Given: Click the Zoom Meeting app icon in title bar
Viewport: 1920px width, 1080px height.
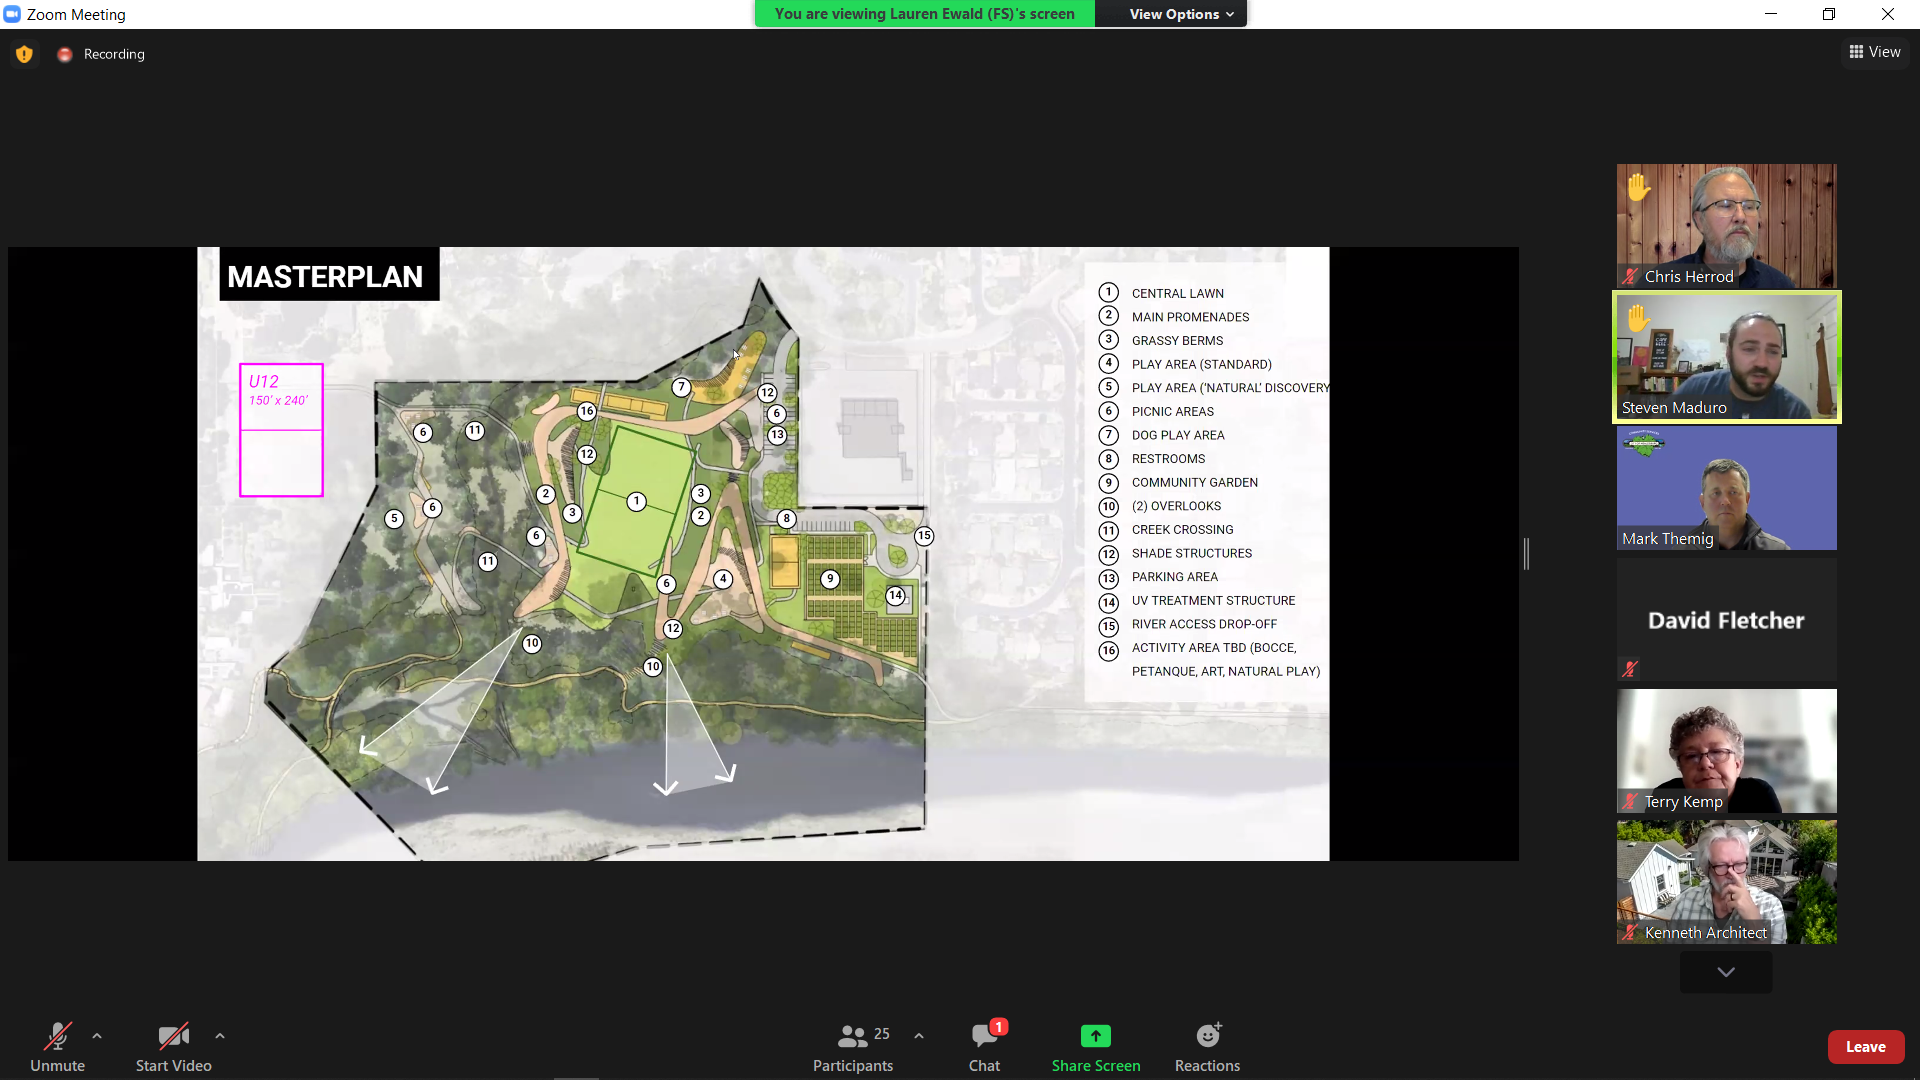Looking at the screenshot, I should click(x=12, y=14).
